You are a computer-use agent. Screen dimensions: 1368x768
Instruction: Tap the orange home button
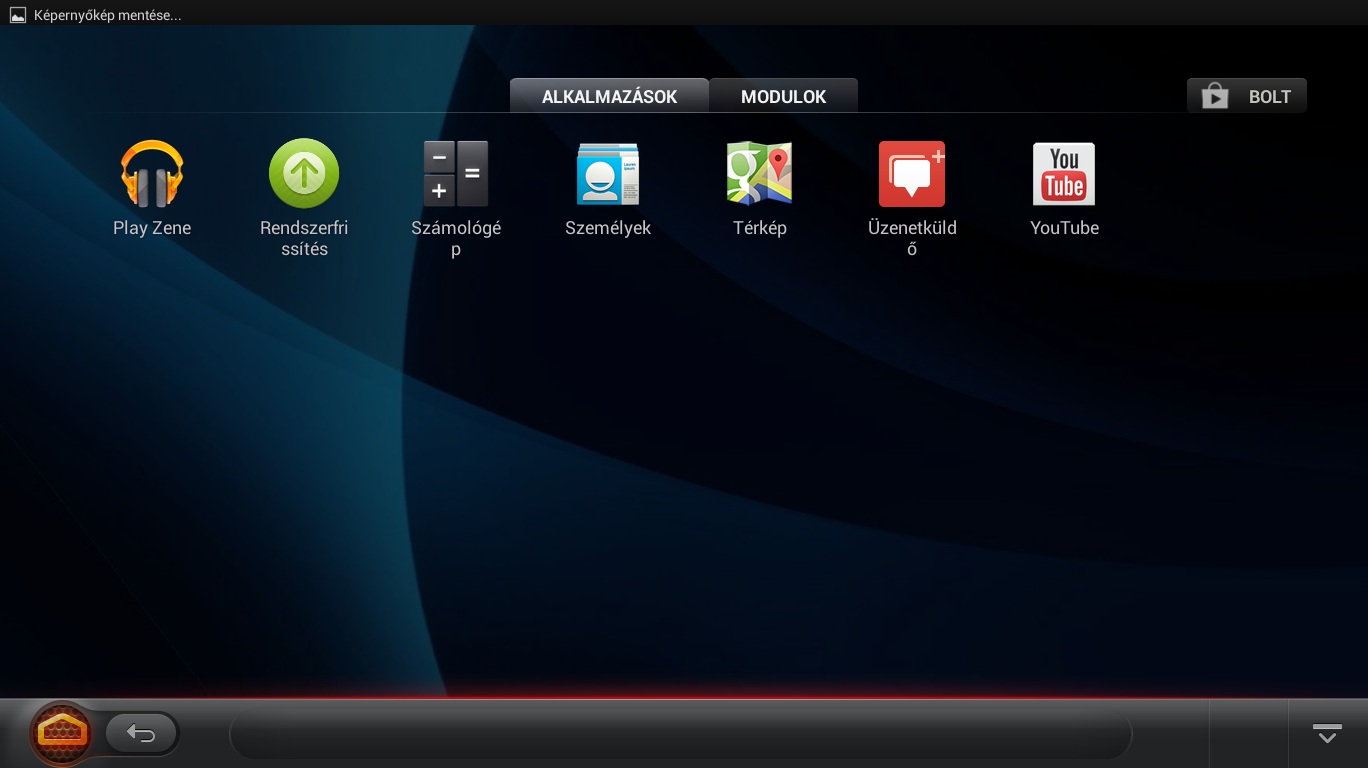pos(62,734)
